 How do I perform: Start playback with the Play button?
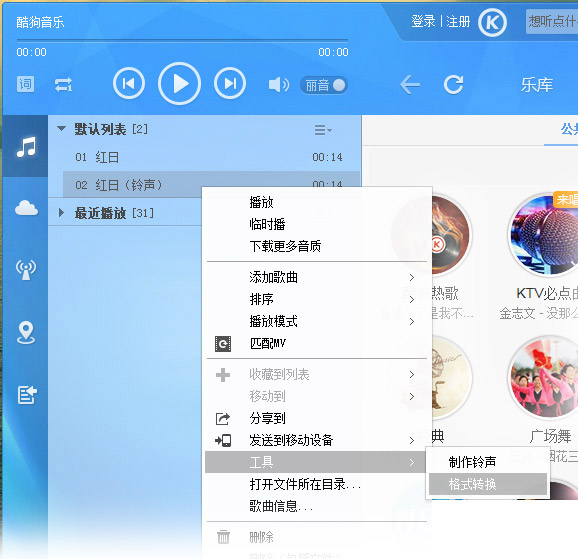[180, 84]
